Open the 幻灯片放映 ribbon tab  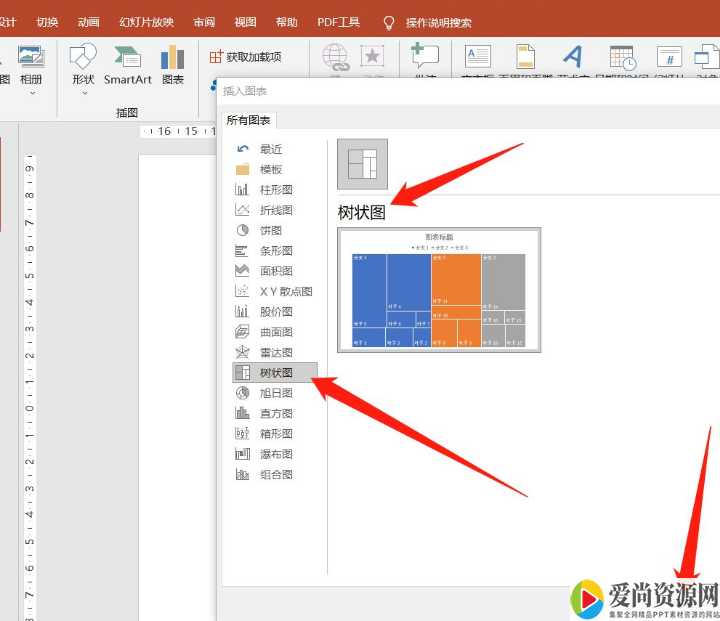(x=146, y=22)
